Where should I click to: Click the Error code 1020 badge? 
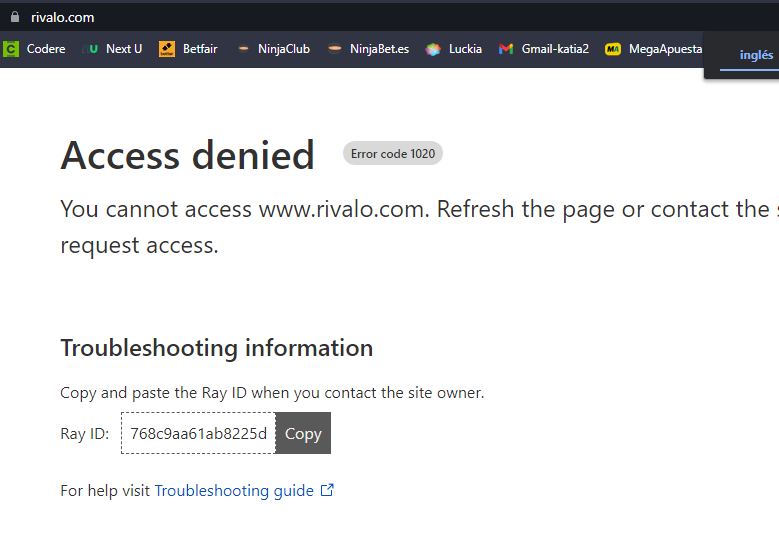coord(392,153)
